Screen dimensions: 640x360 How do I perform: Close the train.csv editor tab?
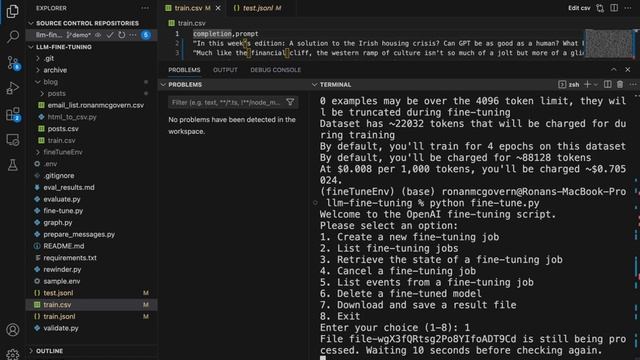coord(218,8)
